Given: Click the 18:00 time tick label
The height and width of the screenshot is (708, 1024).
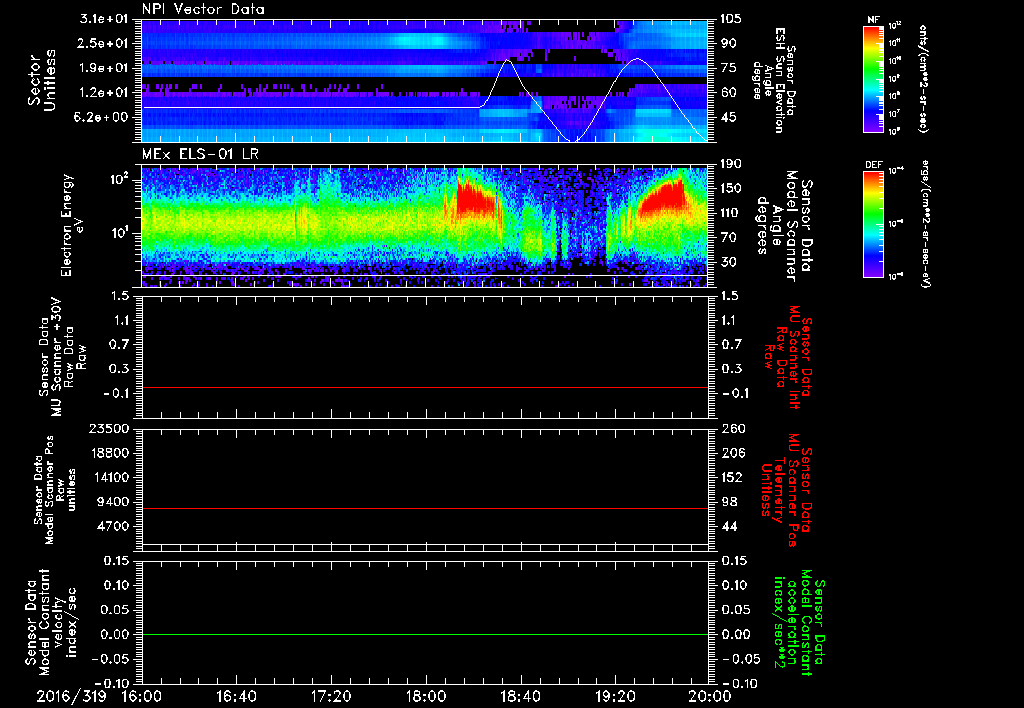Looking at the screenshot, I should [x=426, y=696].
